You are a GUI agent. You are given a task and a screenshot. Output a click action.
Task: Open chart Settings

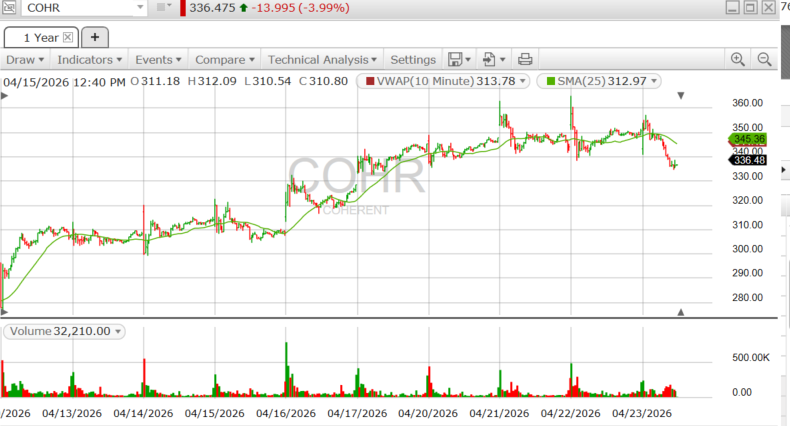point(413,59)
